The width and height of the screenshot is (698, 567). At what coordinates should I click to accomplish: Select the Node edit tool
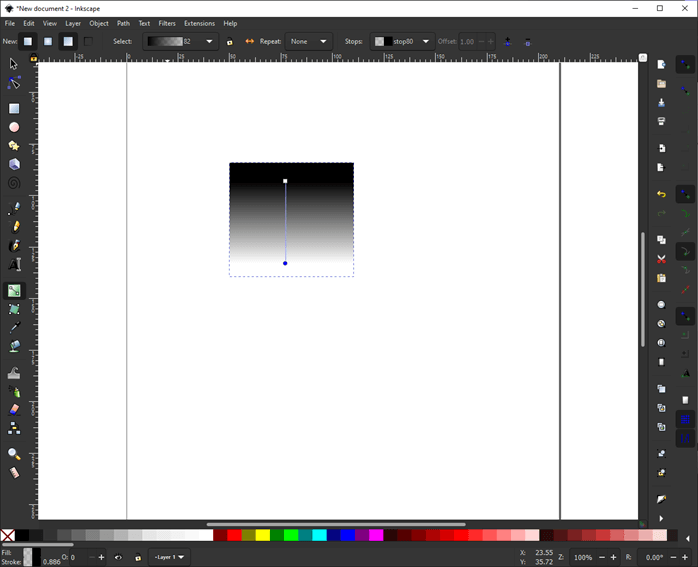tap(14, 83)
